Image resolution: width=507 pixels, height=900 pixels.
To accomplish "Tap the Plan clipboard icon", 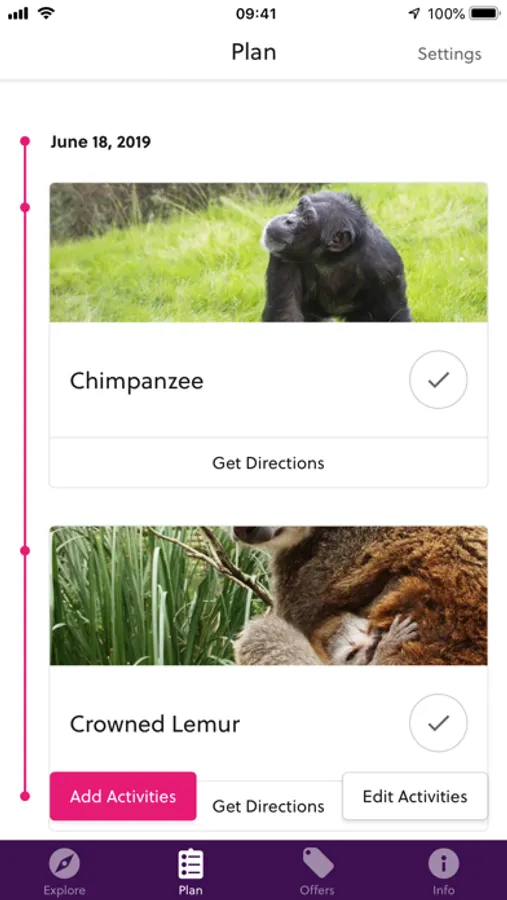I will click(190, 864).
